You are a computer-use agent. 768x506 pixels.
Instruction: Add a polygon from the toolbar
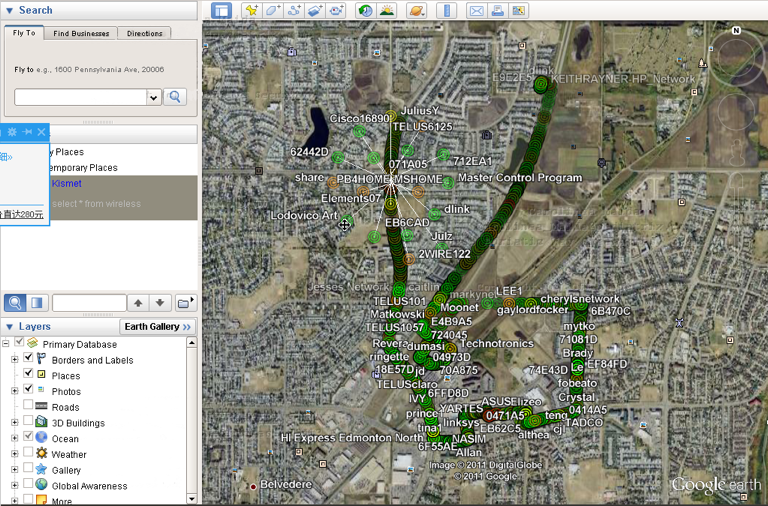273,10
